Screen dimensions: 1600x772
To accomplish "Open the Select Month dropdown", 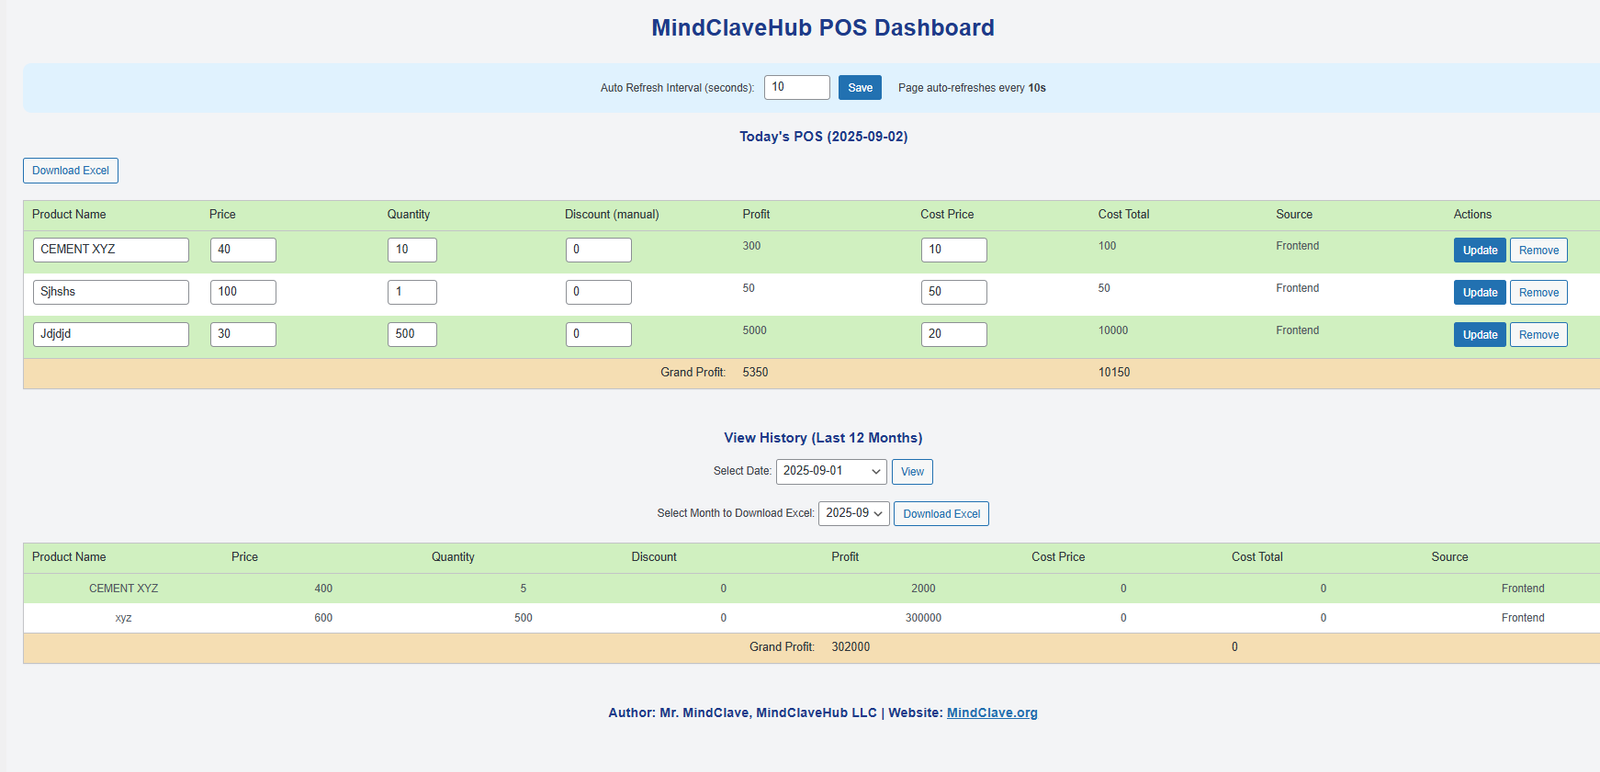I will tap(853, 513).
